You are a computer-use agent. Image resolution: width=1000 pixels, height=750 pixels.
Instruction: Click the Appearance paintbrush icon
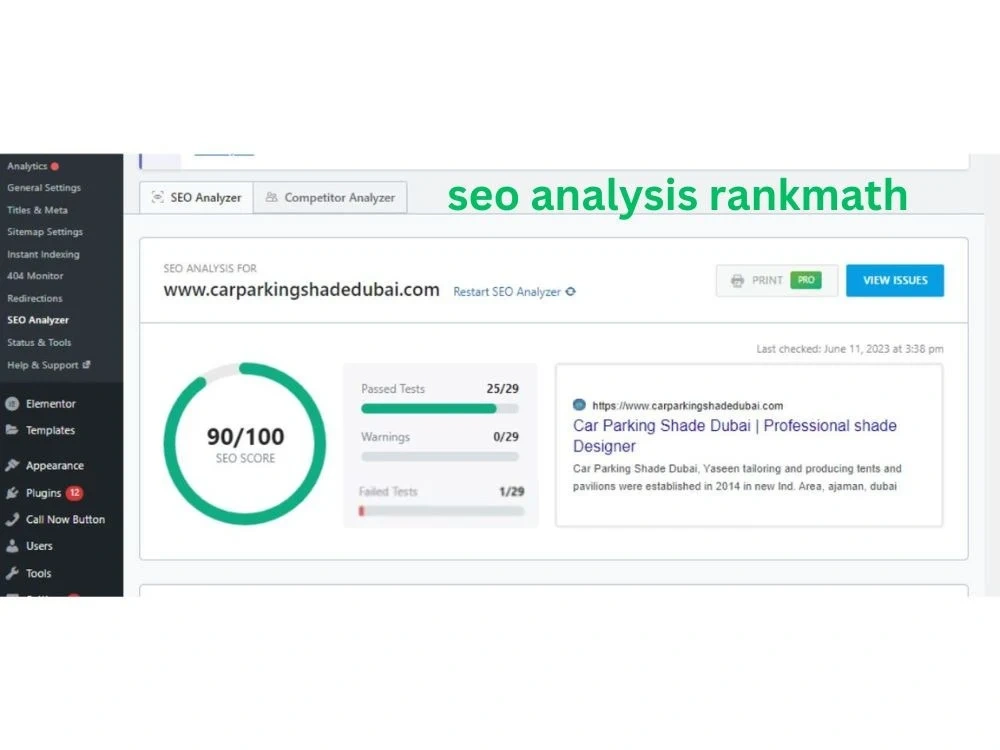[11, 465]
